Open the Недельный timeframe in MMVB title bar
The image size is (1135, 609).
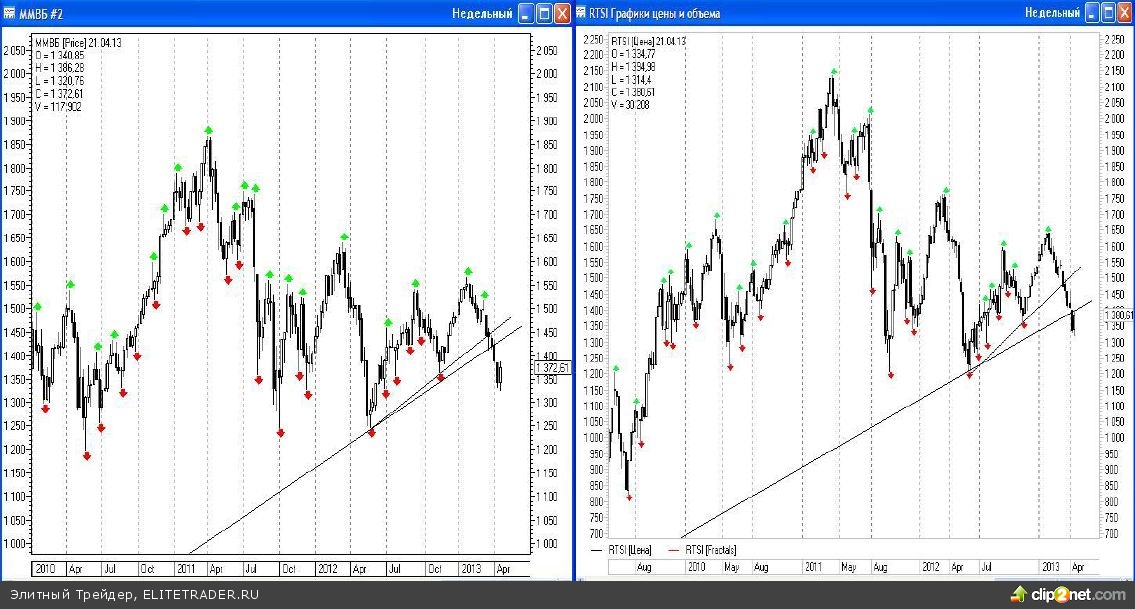point(482,14)
